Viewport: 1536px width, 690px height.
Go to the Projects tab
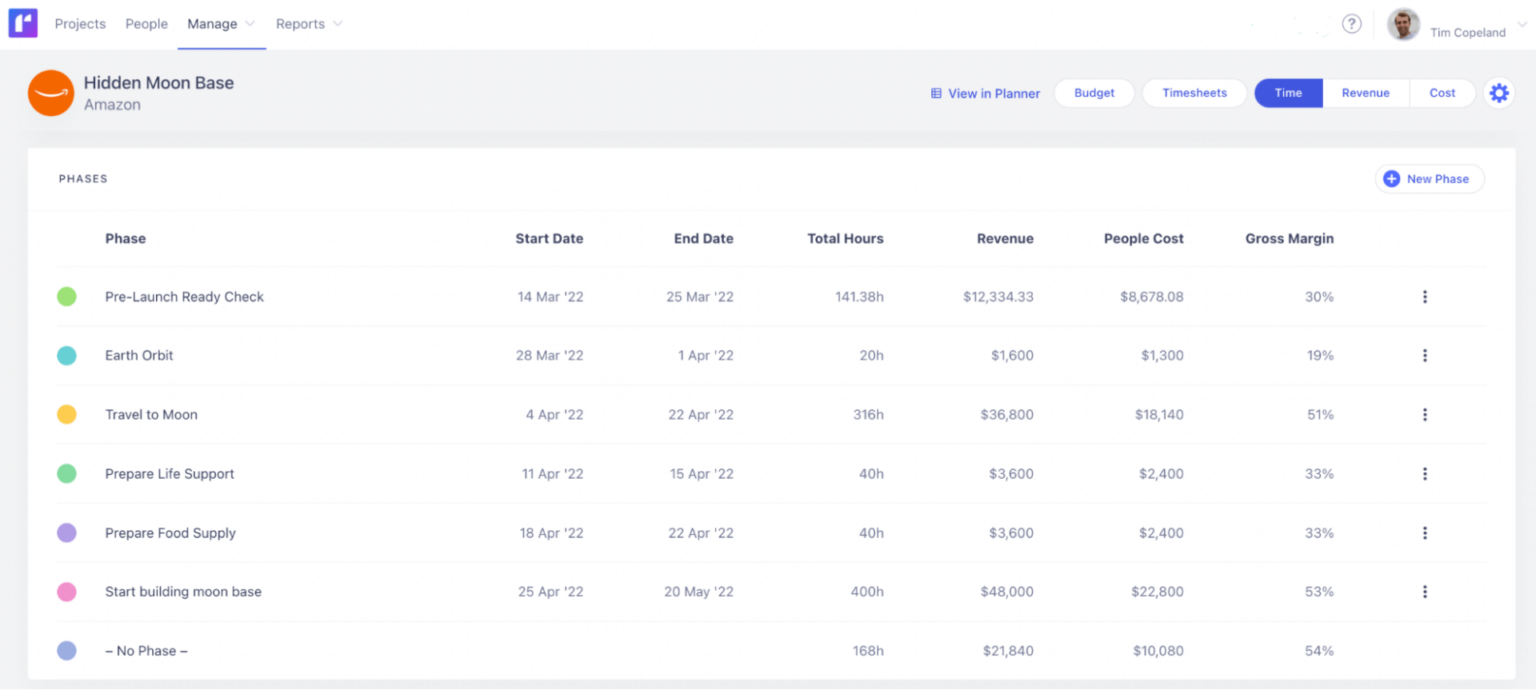click(80, 23)
